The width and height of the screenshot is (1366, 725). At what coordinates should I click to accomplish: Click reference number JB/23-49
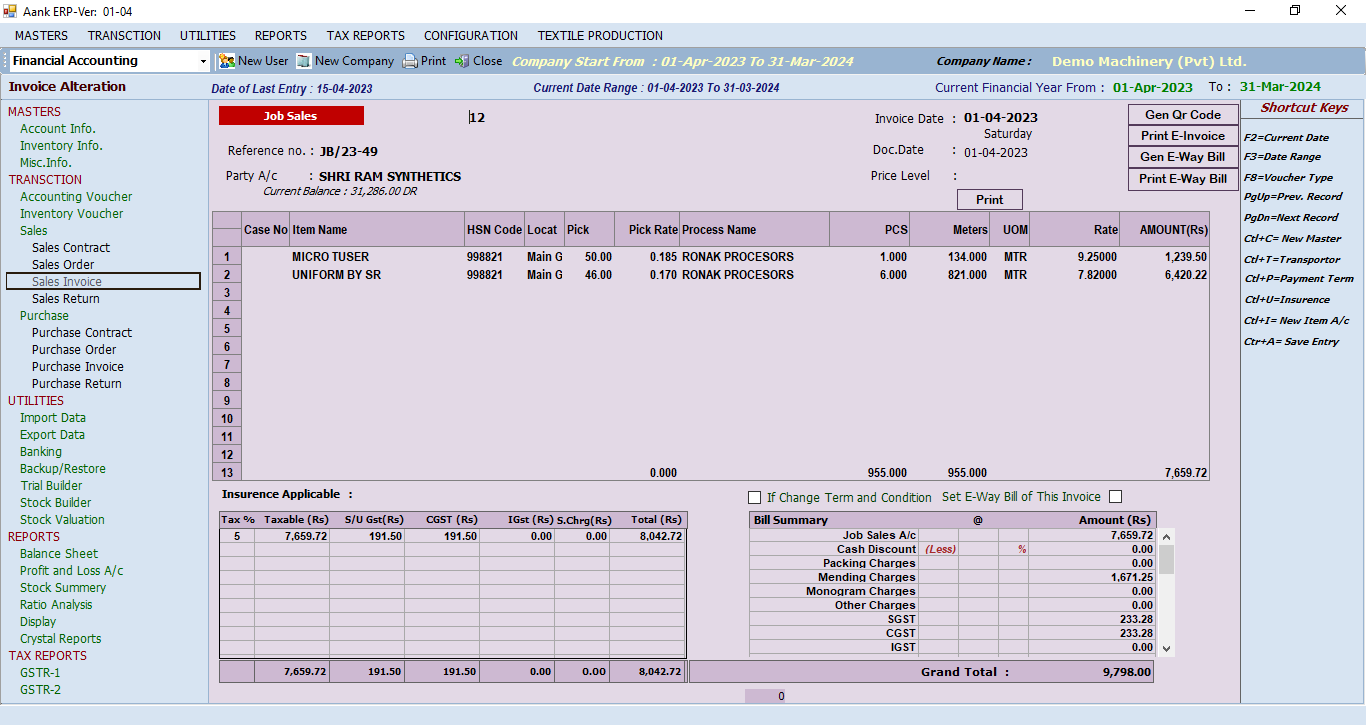click(x=349, y=152)
